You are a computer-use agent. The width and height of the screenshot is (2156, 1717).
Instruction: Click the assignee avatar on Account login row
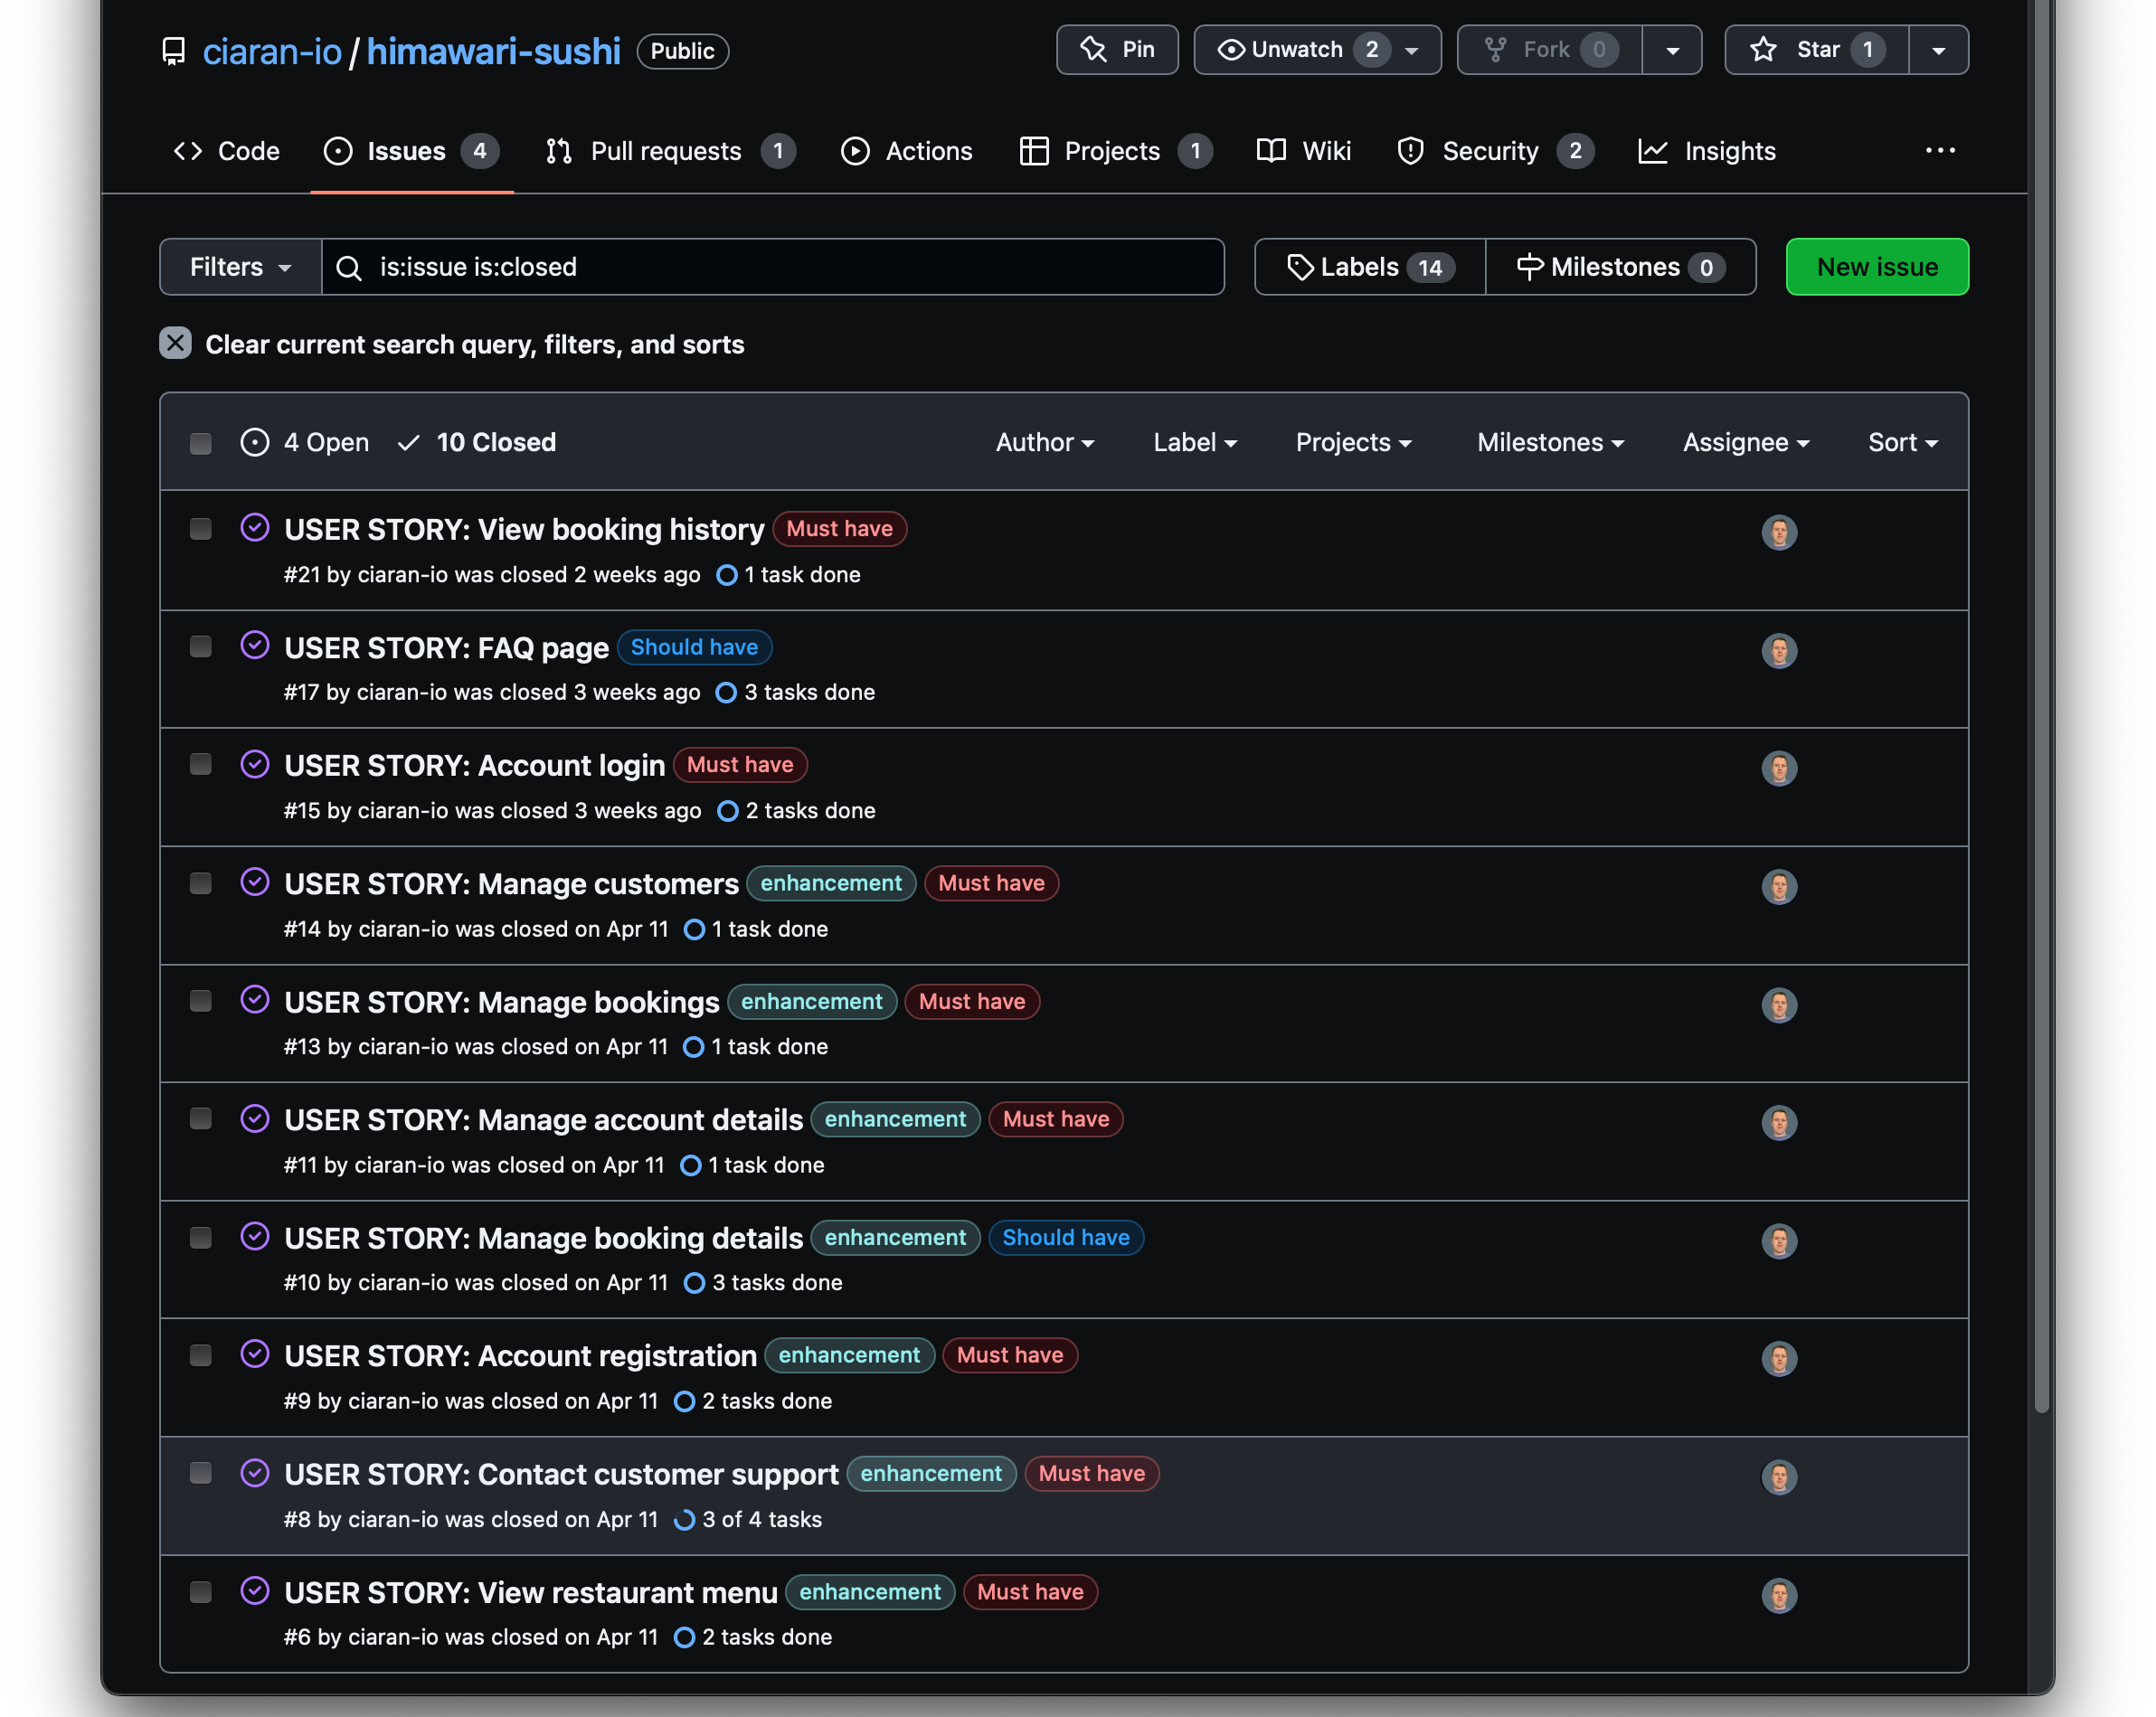1779,769
